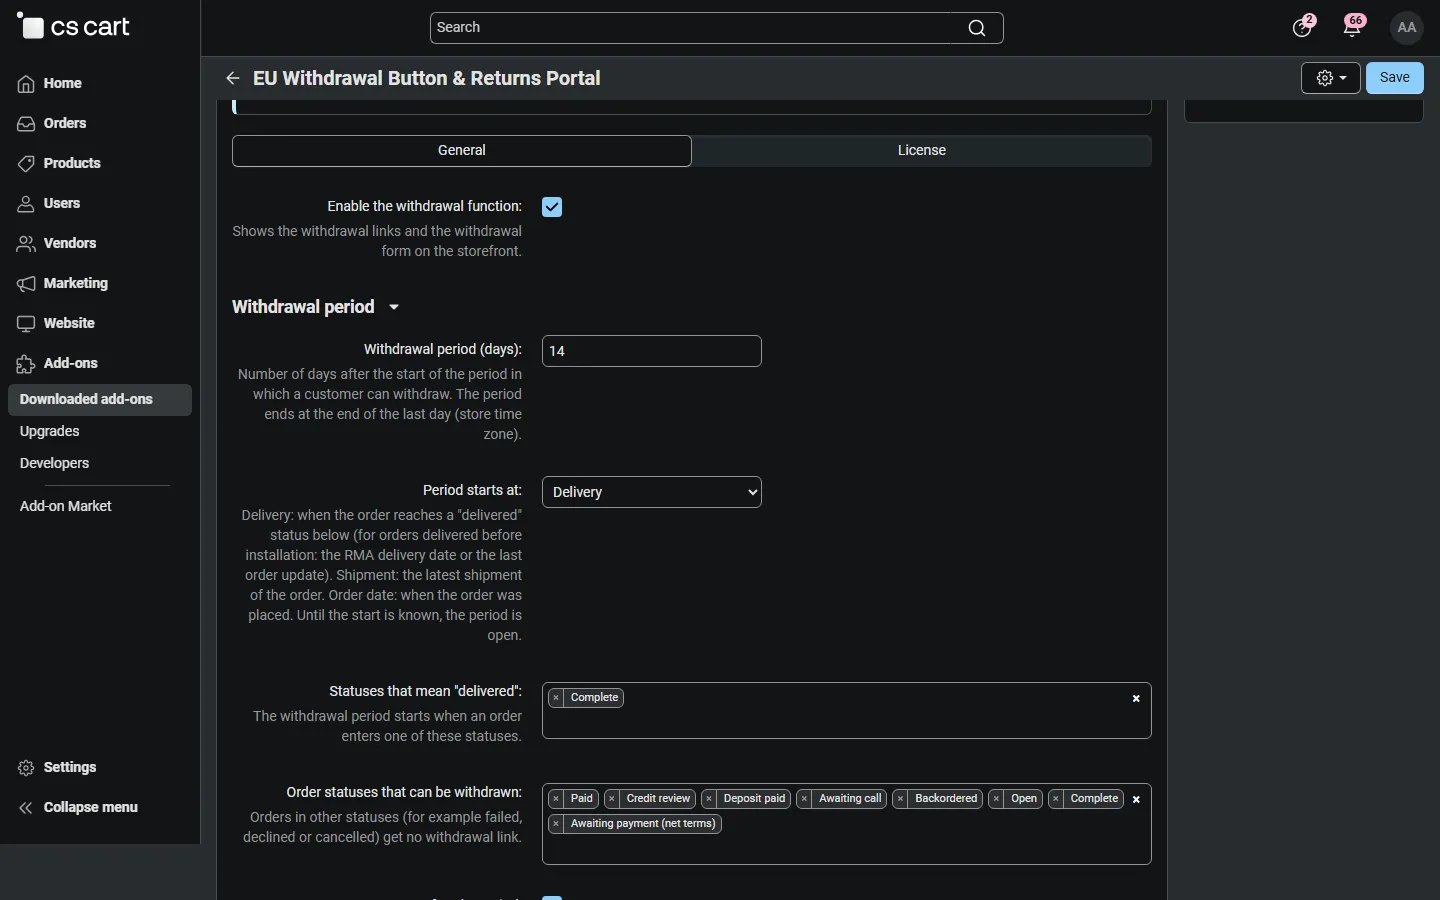Go to Downloaded add-ons
The width and height of the screenshot is (1440, 900).
100,400
